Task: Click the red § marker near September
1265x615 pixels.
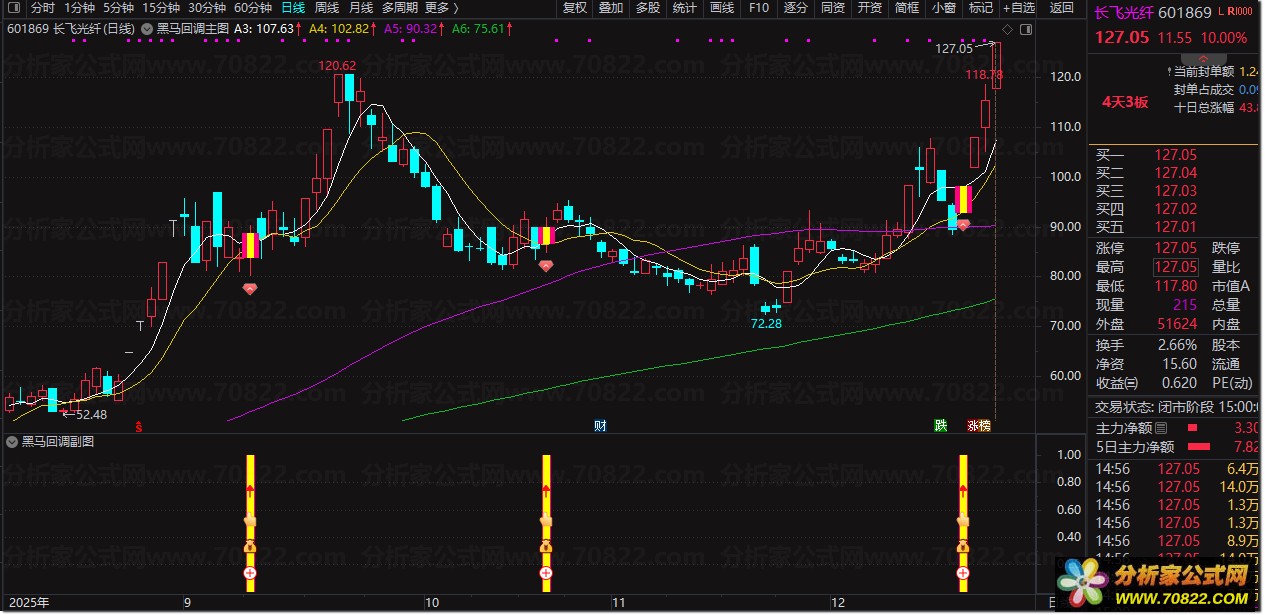Action: tap(138, 425)
